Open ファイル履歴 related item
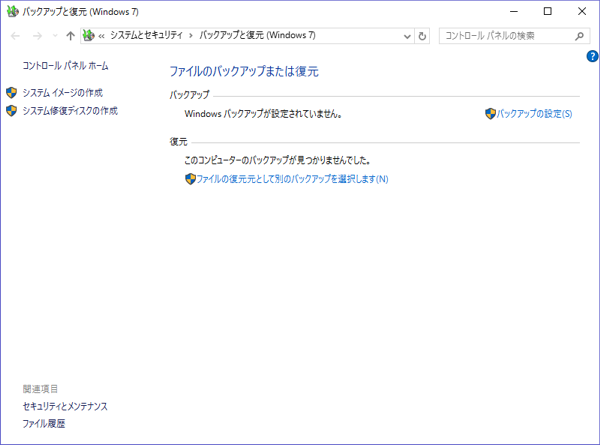 pos(44,424)
